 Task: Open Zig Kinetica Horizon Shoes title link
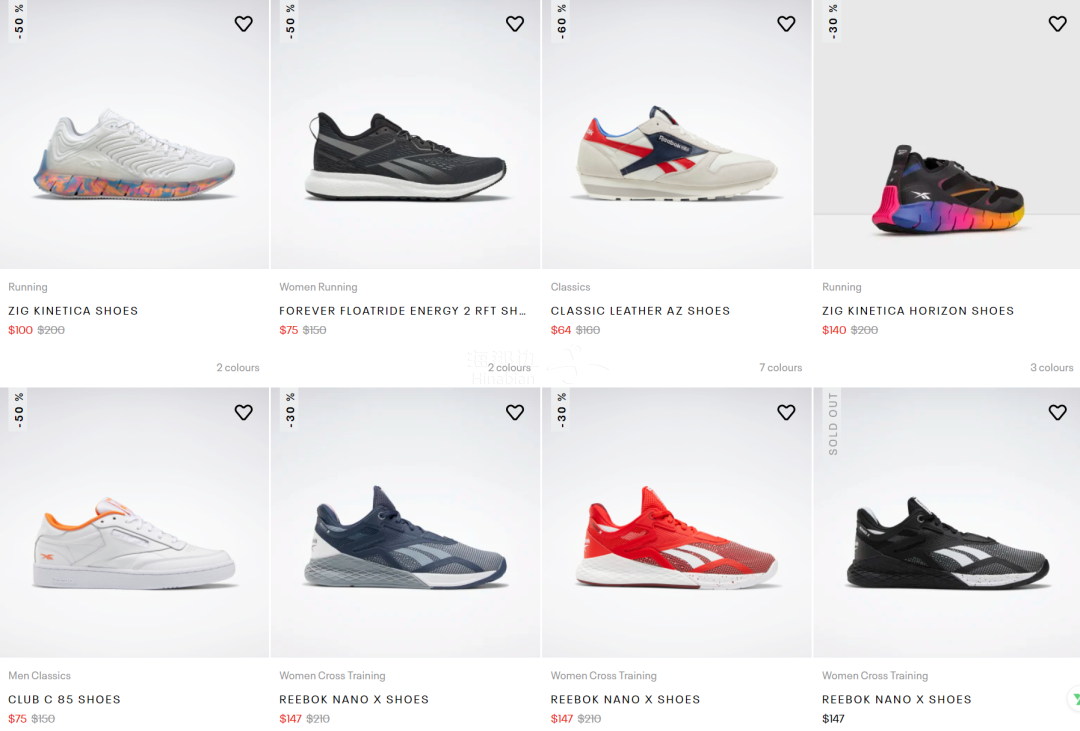pyautogui.click(x=918, y=311)
